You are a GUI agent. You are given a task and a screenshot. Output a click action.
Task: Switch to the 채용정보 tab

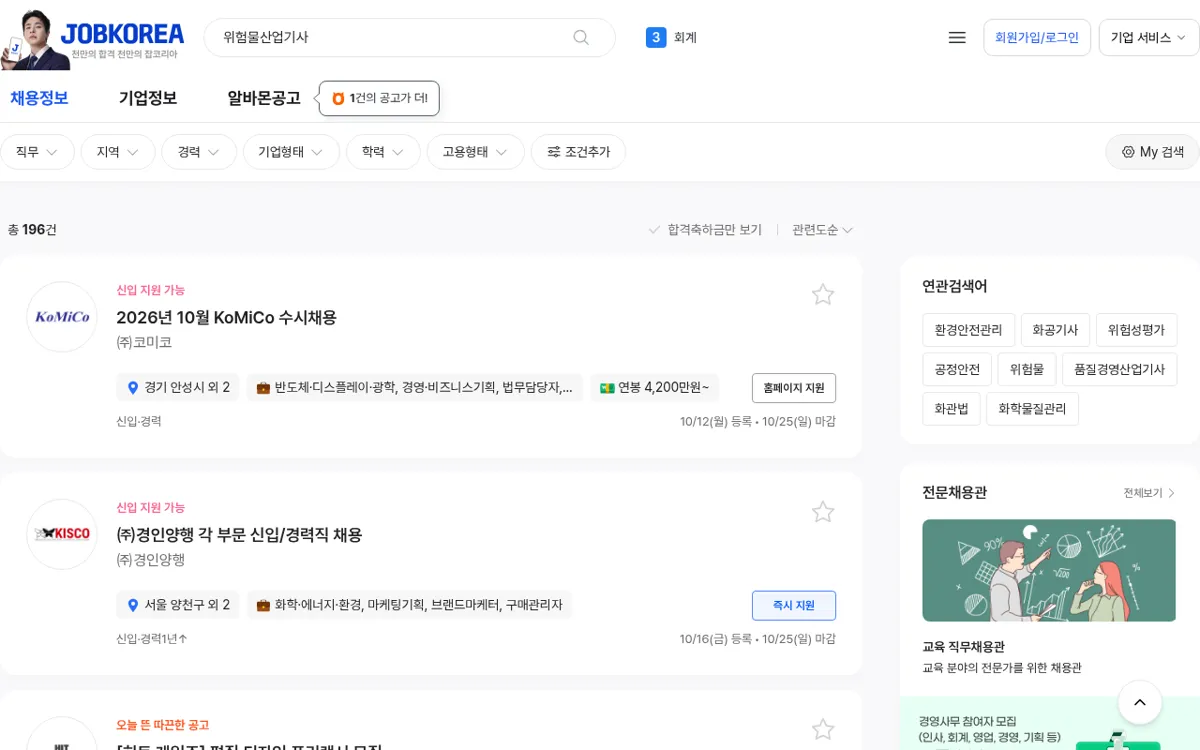point(39,98)
